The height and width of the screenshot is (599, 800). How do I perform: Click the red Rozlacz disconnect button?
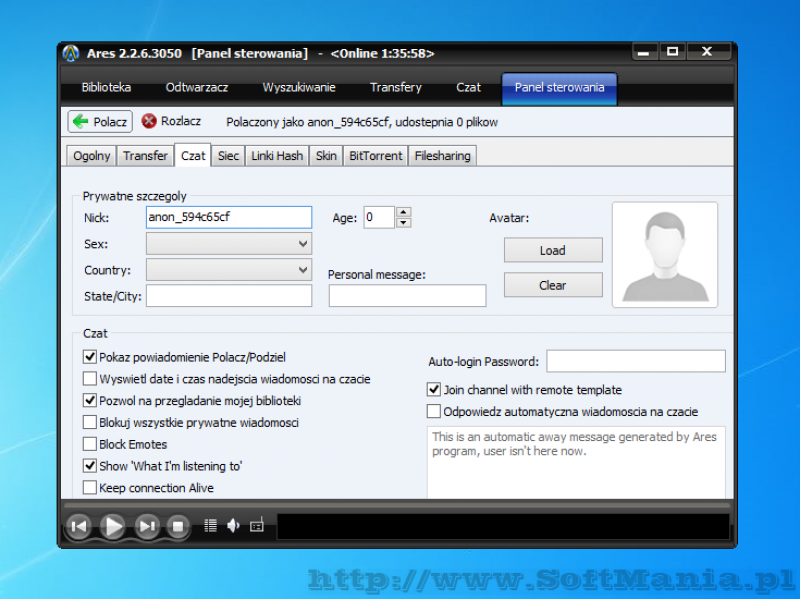[x=171, y=121]
